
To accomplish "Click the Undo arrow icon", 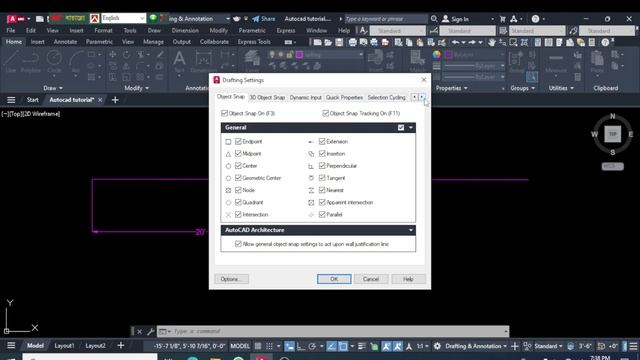I will coord(455,42).
